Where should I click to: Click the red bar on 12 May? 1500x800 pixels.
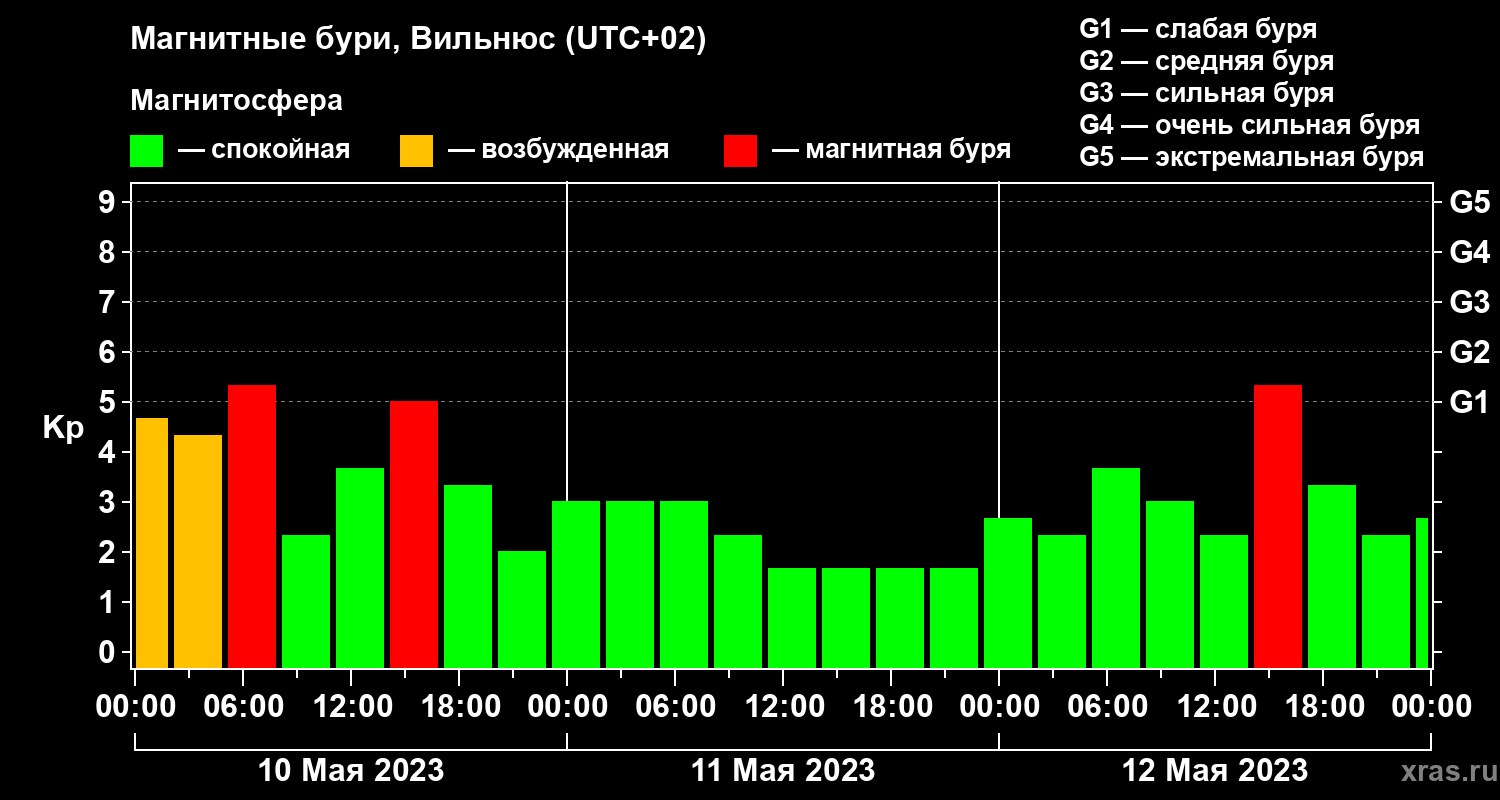(1278, 526)
